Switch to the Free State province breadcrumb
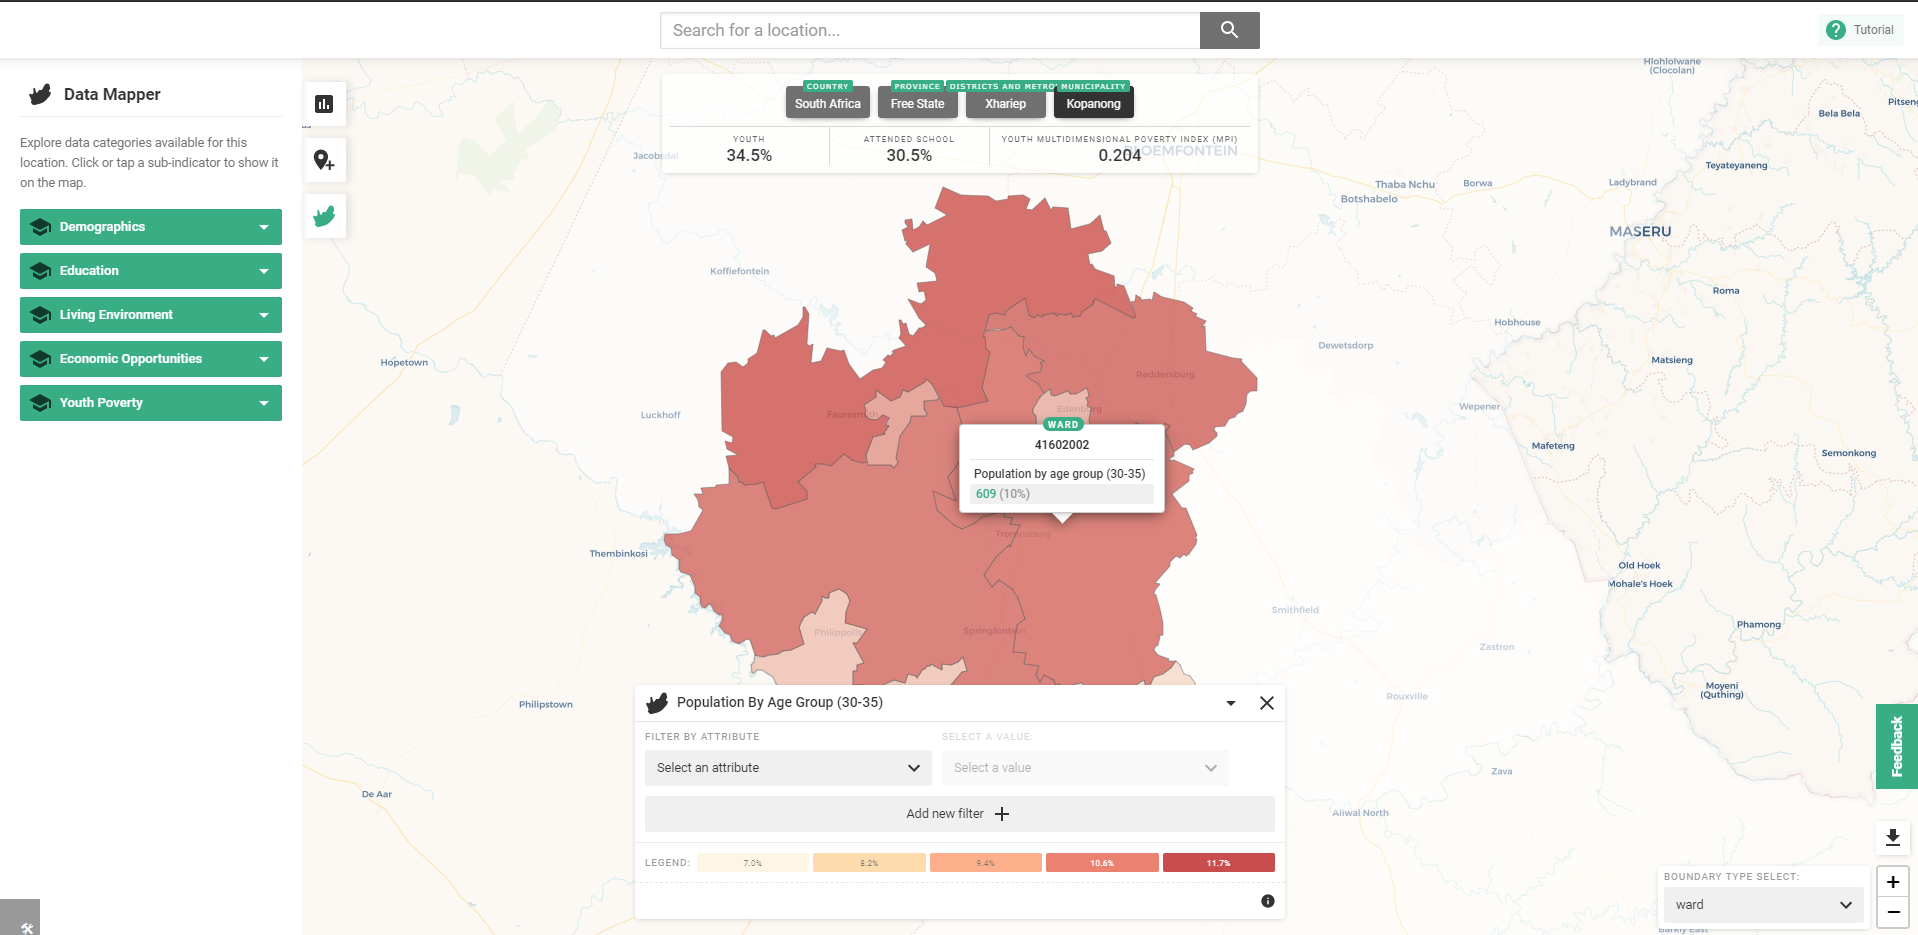This screenshot has width=1918, height=935. 916,103
